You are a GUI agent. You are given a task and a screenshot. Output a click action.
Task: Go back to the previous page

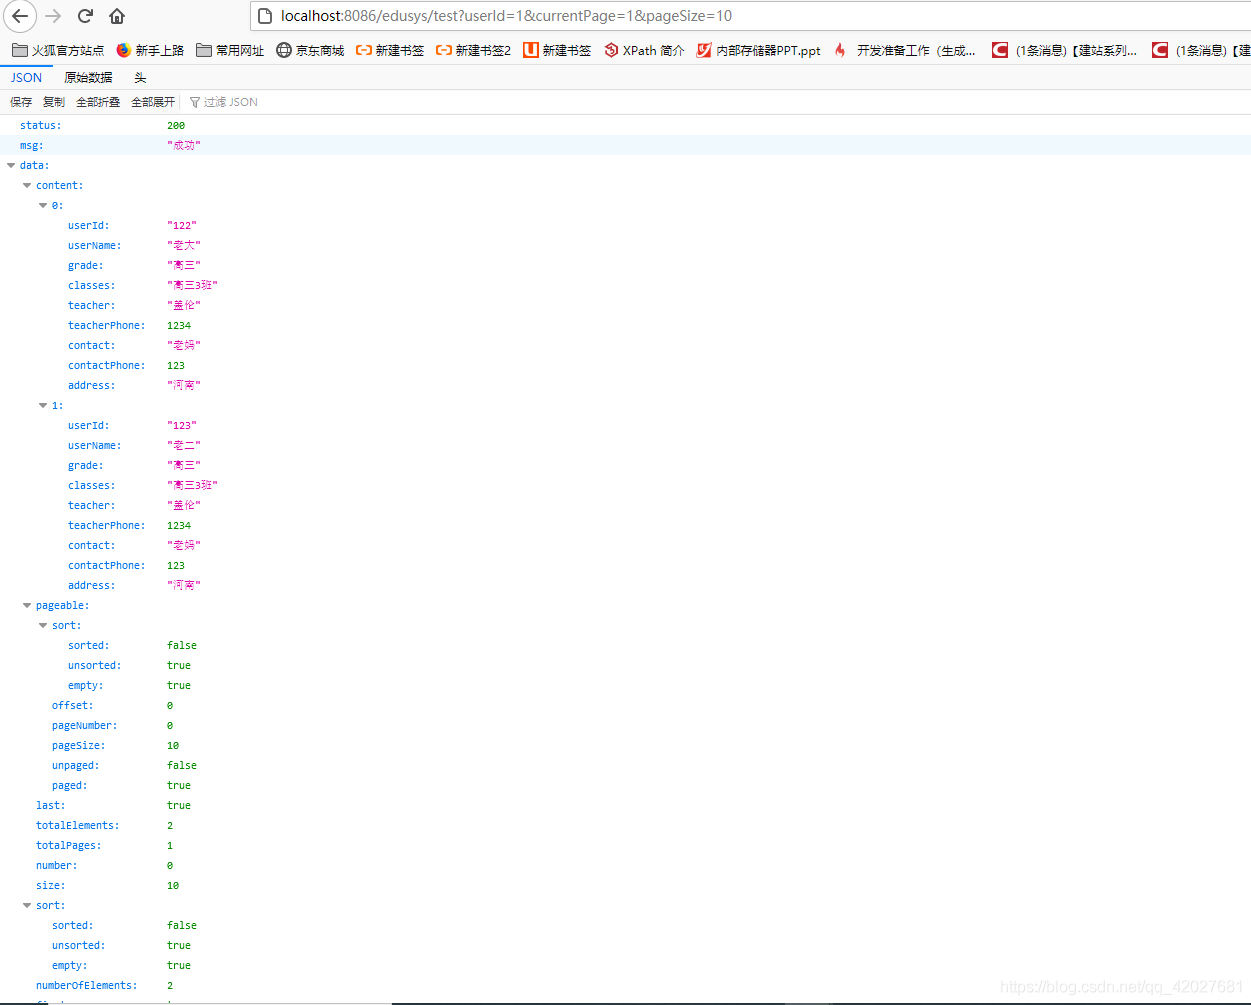[x=20, y=16]
